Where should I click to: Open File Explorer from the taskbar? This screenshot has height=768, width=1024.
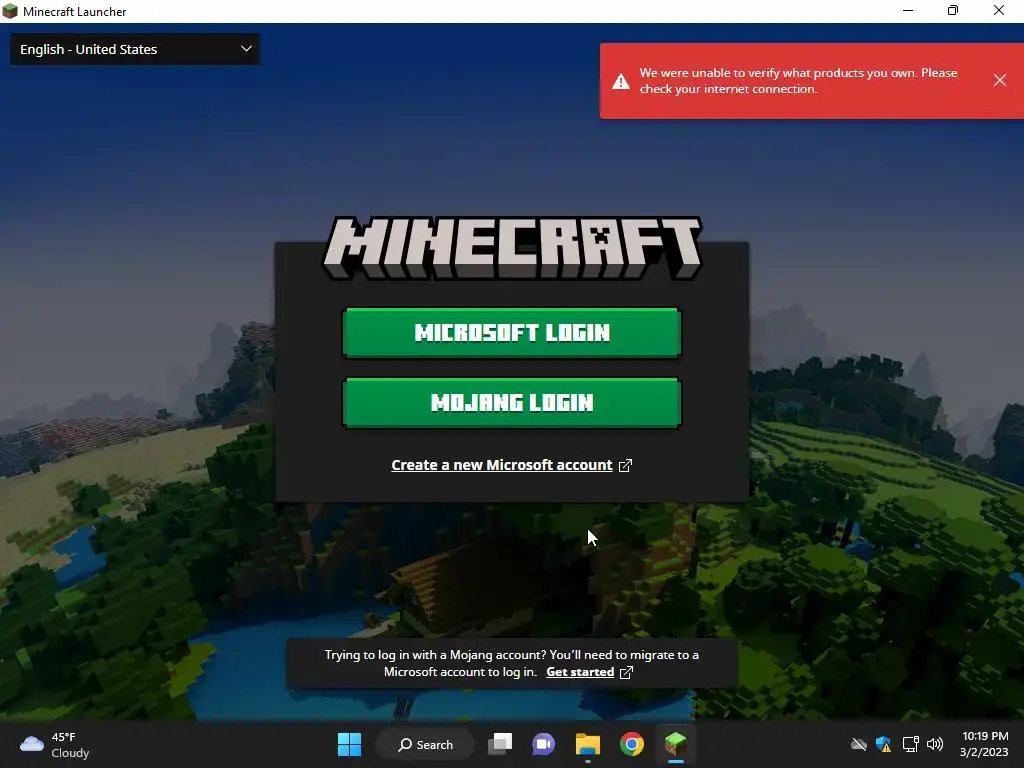coord(588,744)
